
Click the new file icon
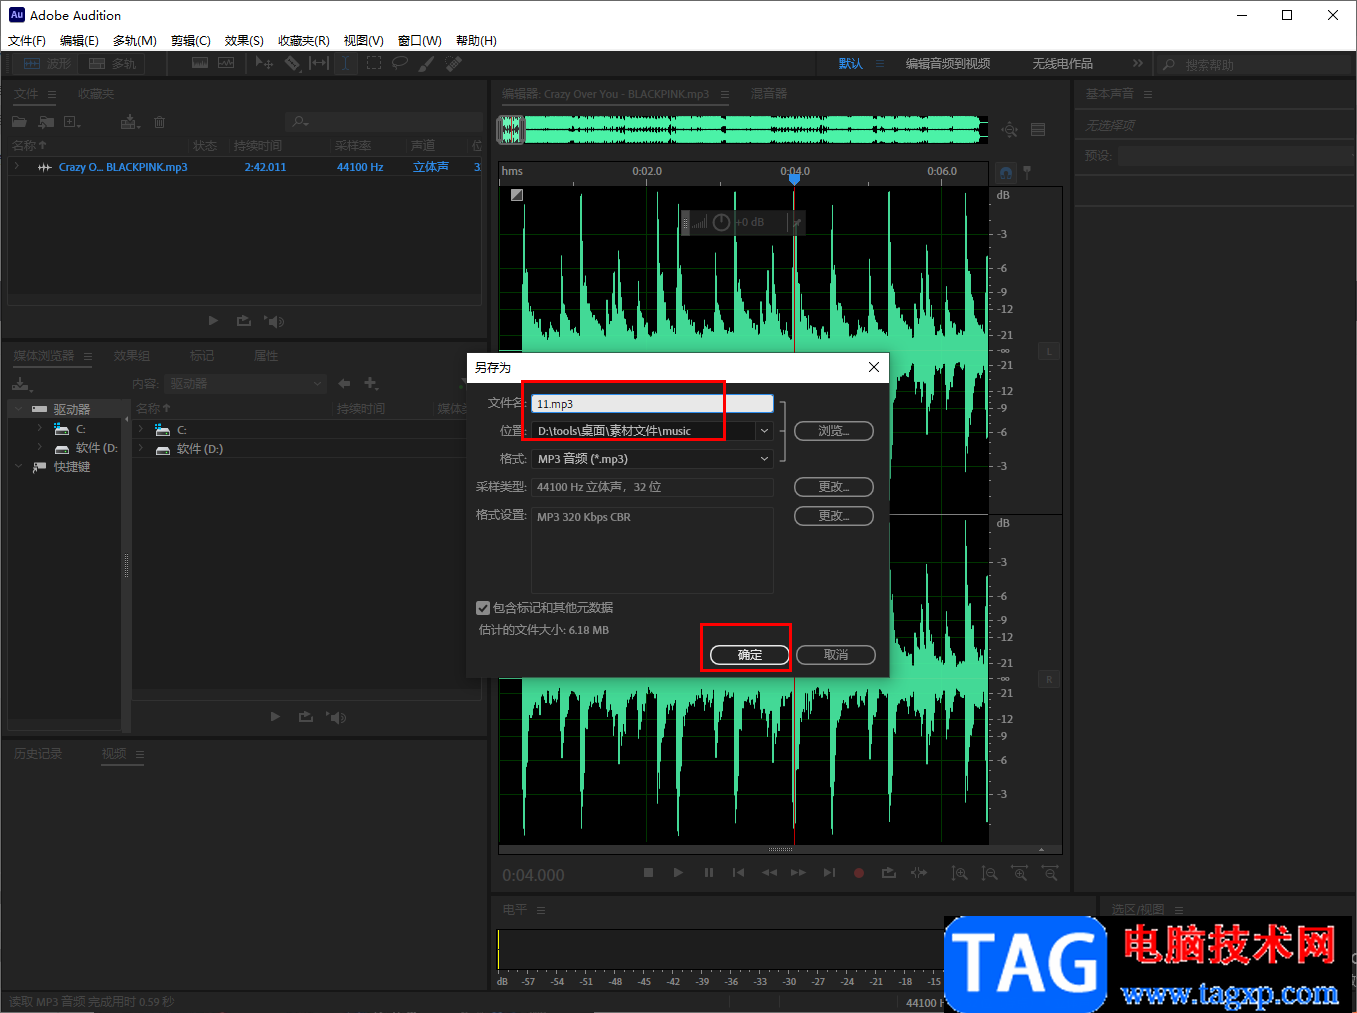(x=72, y=122)
